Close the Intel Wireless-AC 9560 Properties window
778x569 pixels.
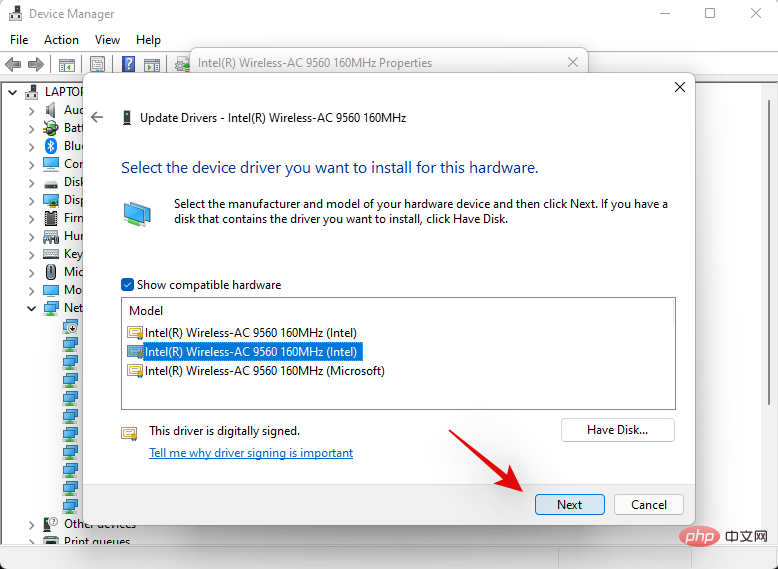click(x=573, y=62)
